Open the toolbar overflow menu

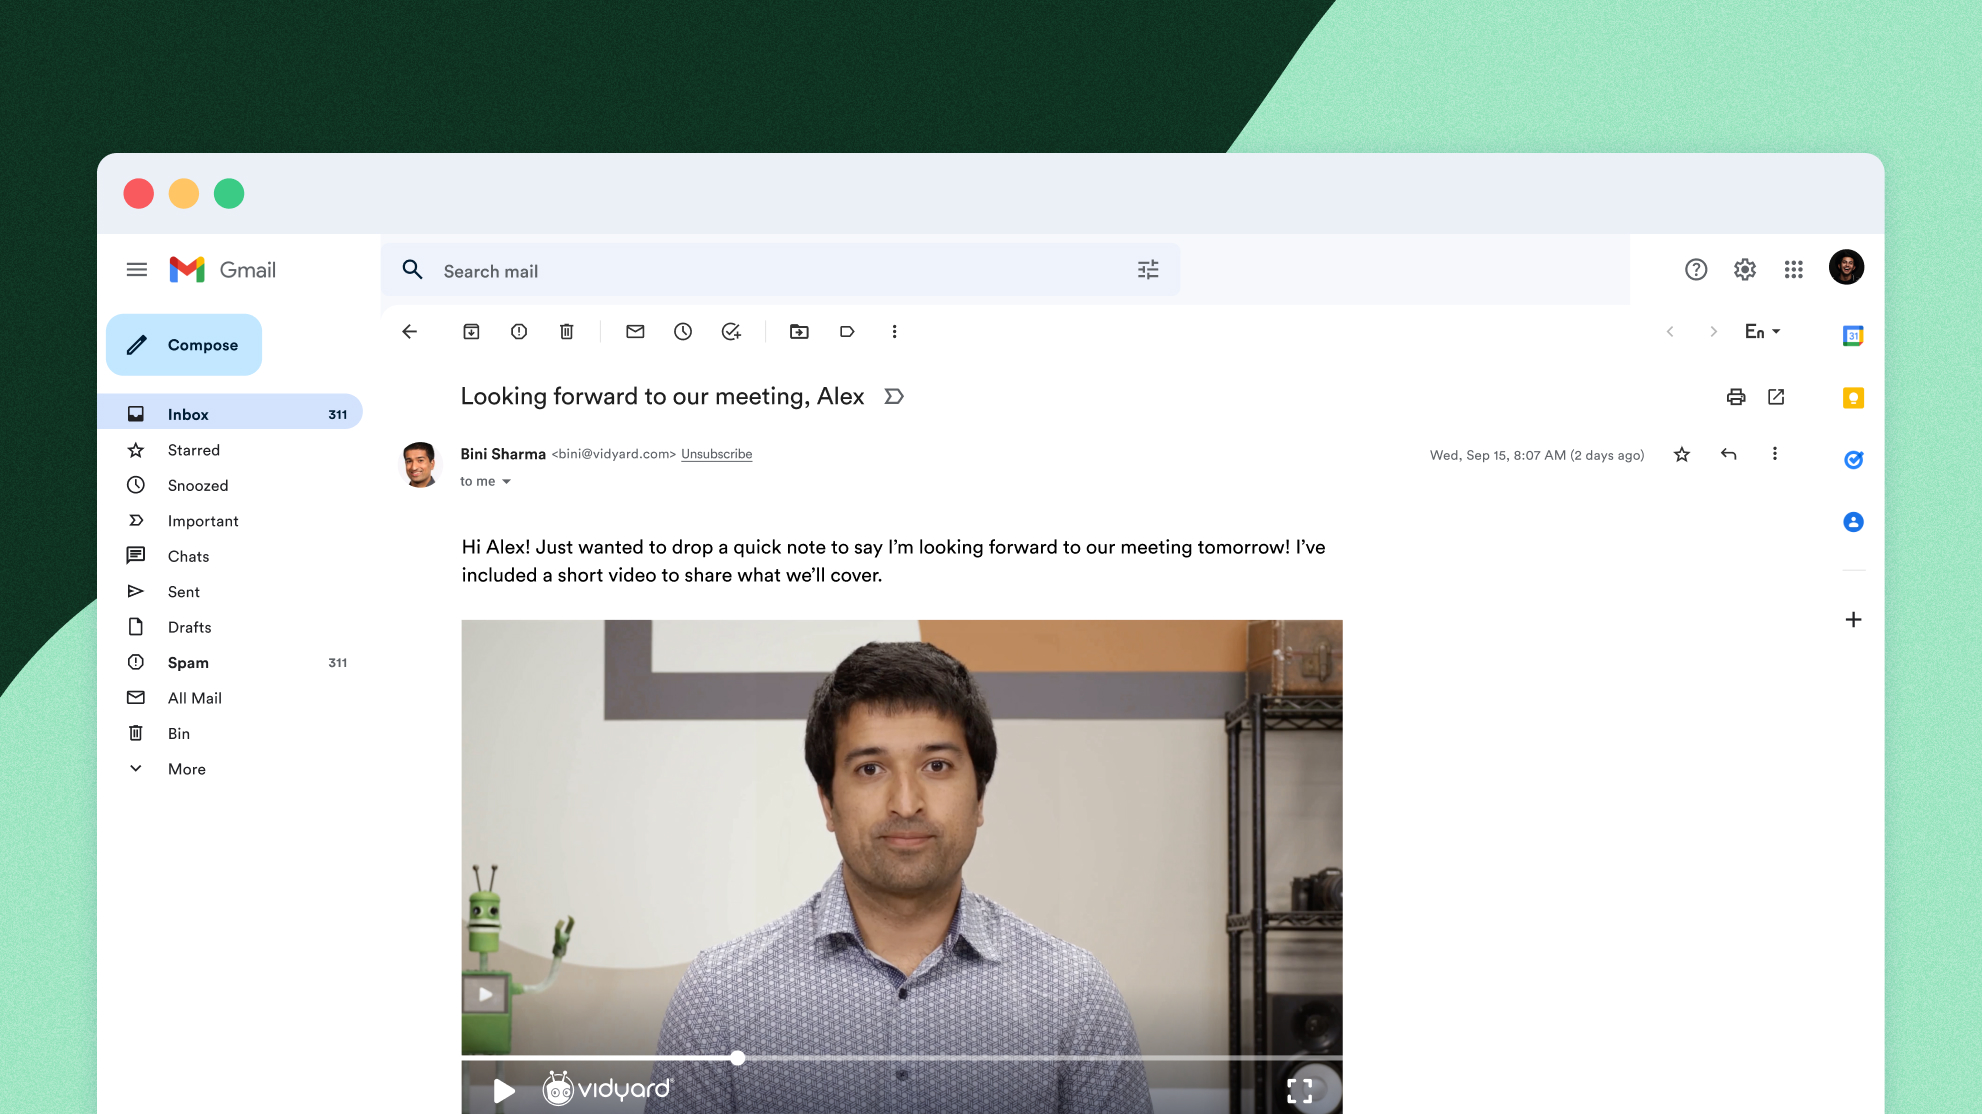894,331
